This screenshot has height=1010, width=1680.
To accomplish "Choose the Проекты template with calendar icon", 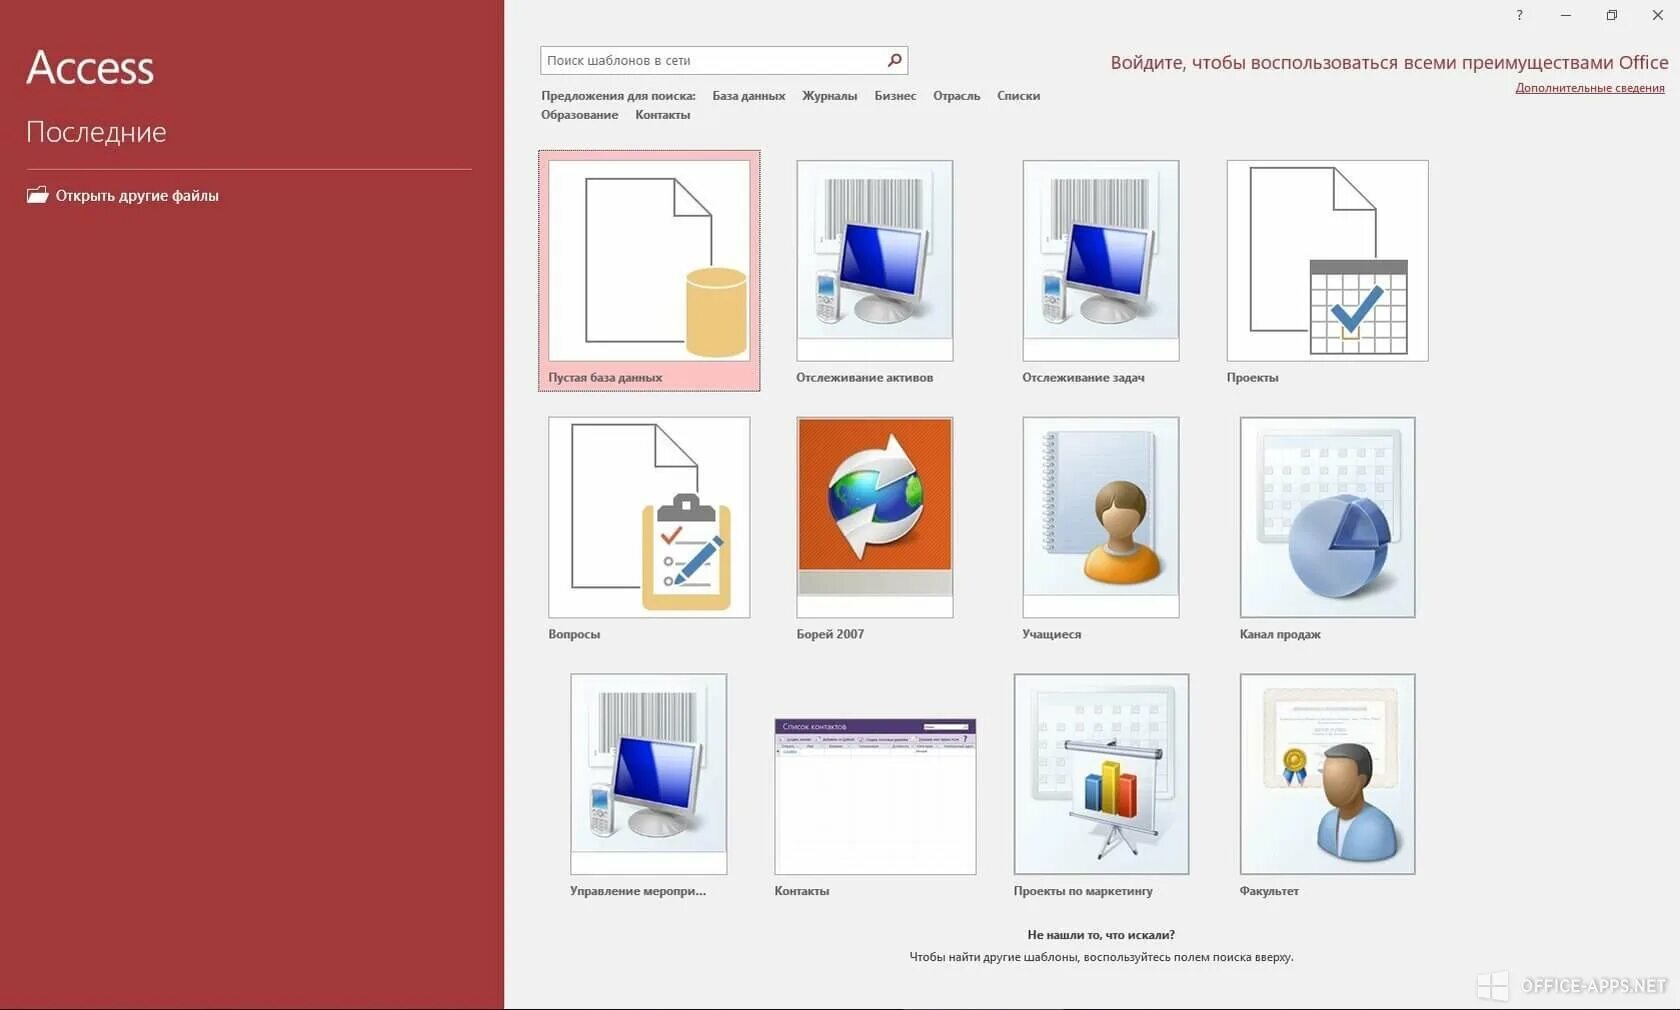I will point(1327,260).
